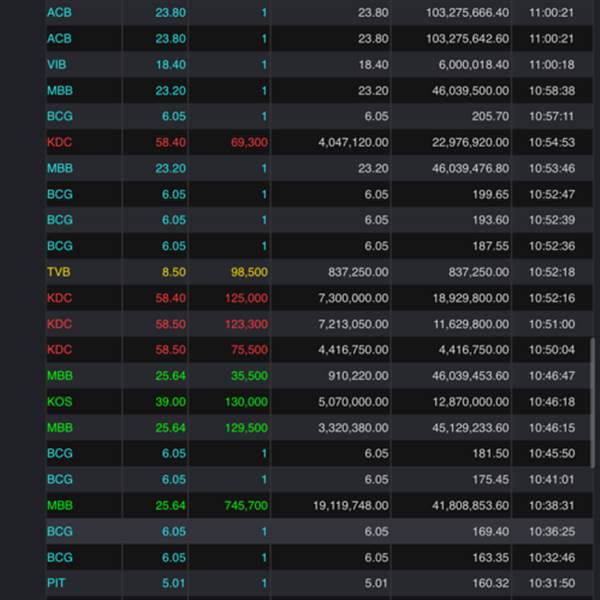Click timestamp 10:31:50

(x=552, y=583)
